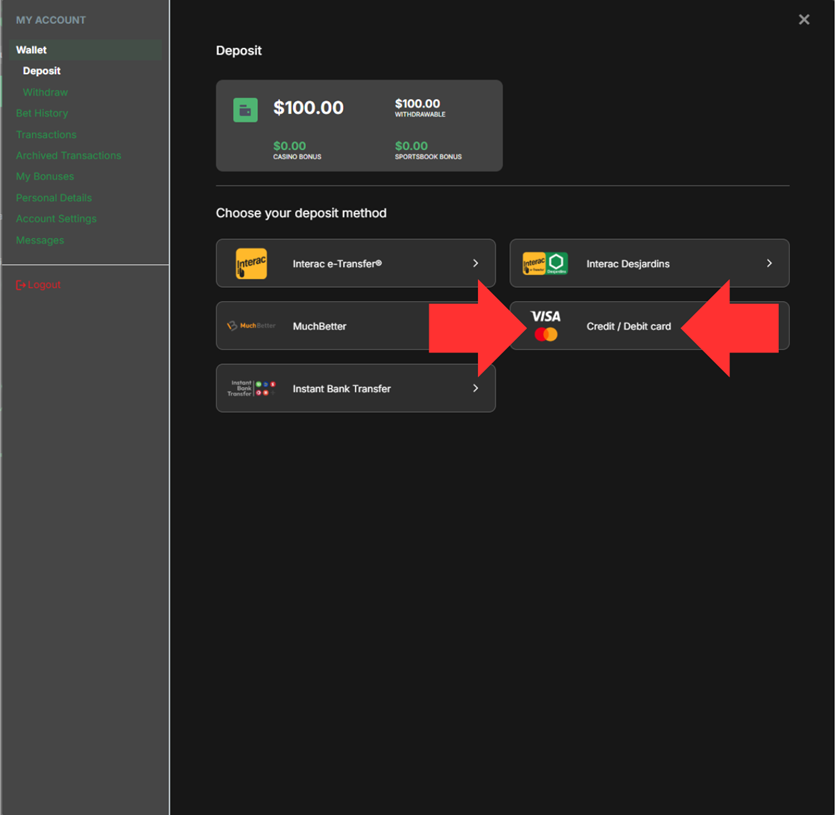Click the Interac e-Transfer logo
835x815 pixels.
251,264
